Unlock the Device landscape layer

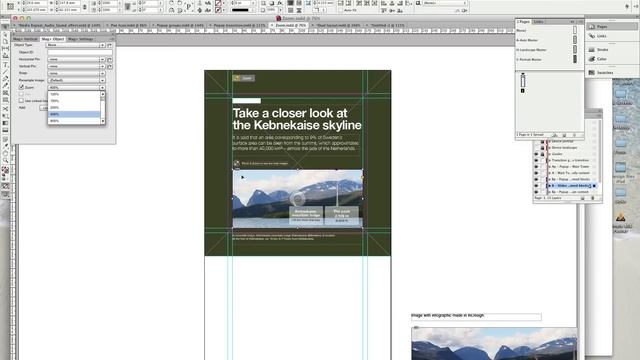pos(542,148)
